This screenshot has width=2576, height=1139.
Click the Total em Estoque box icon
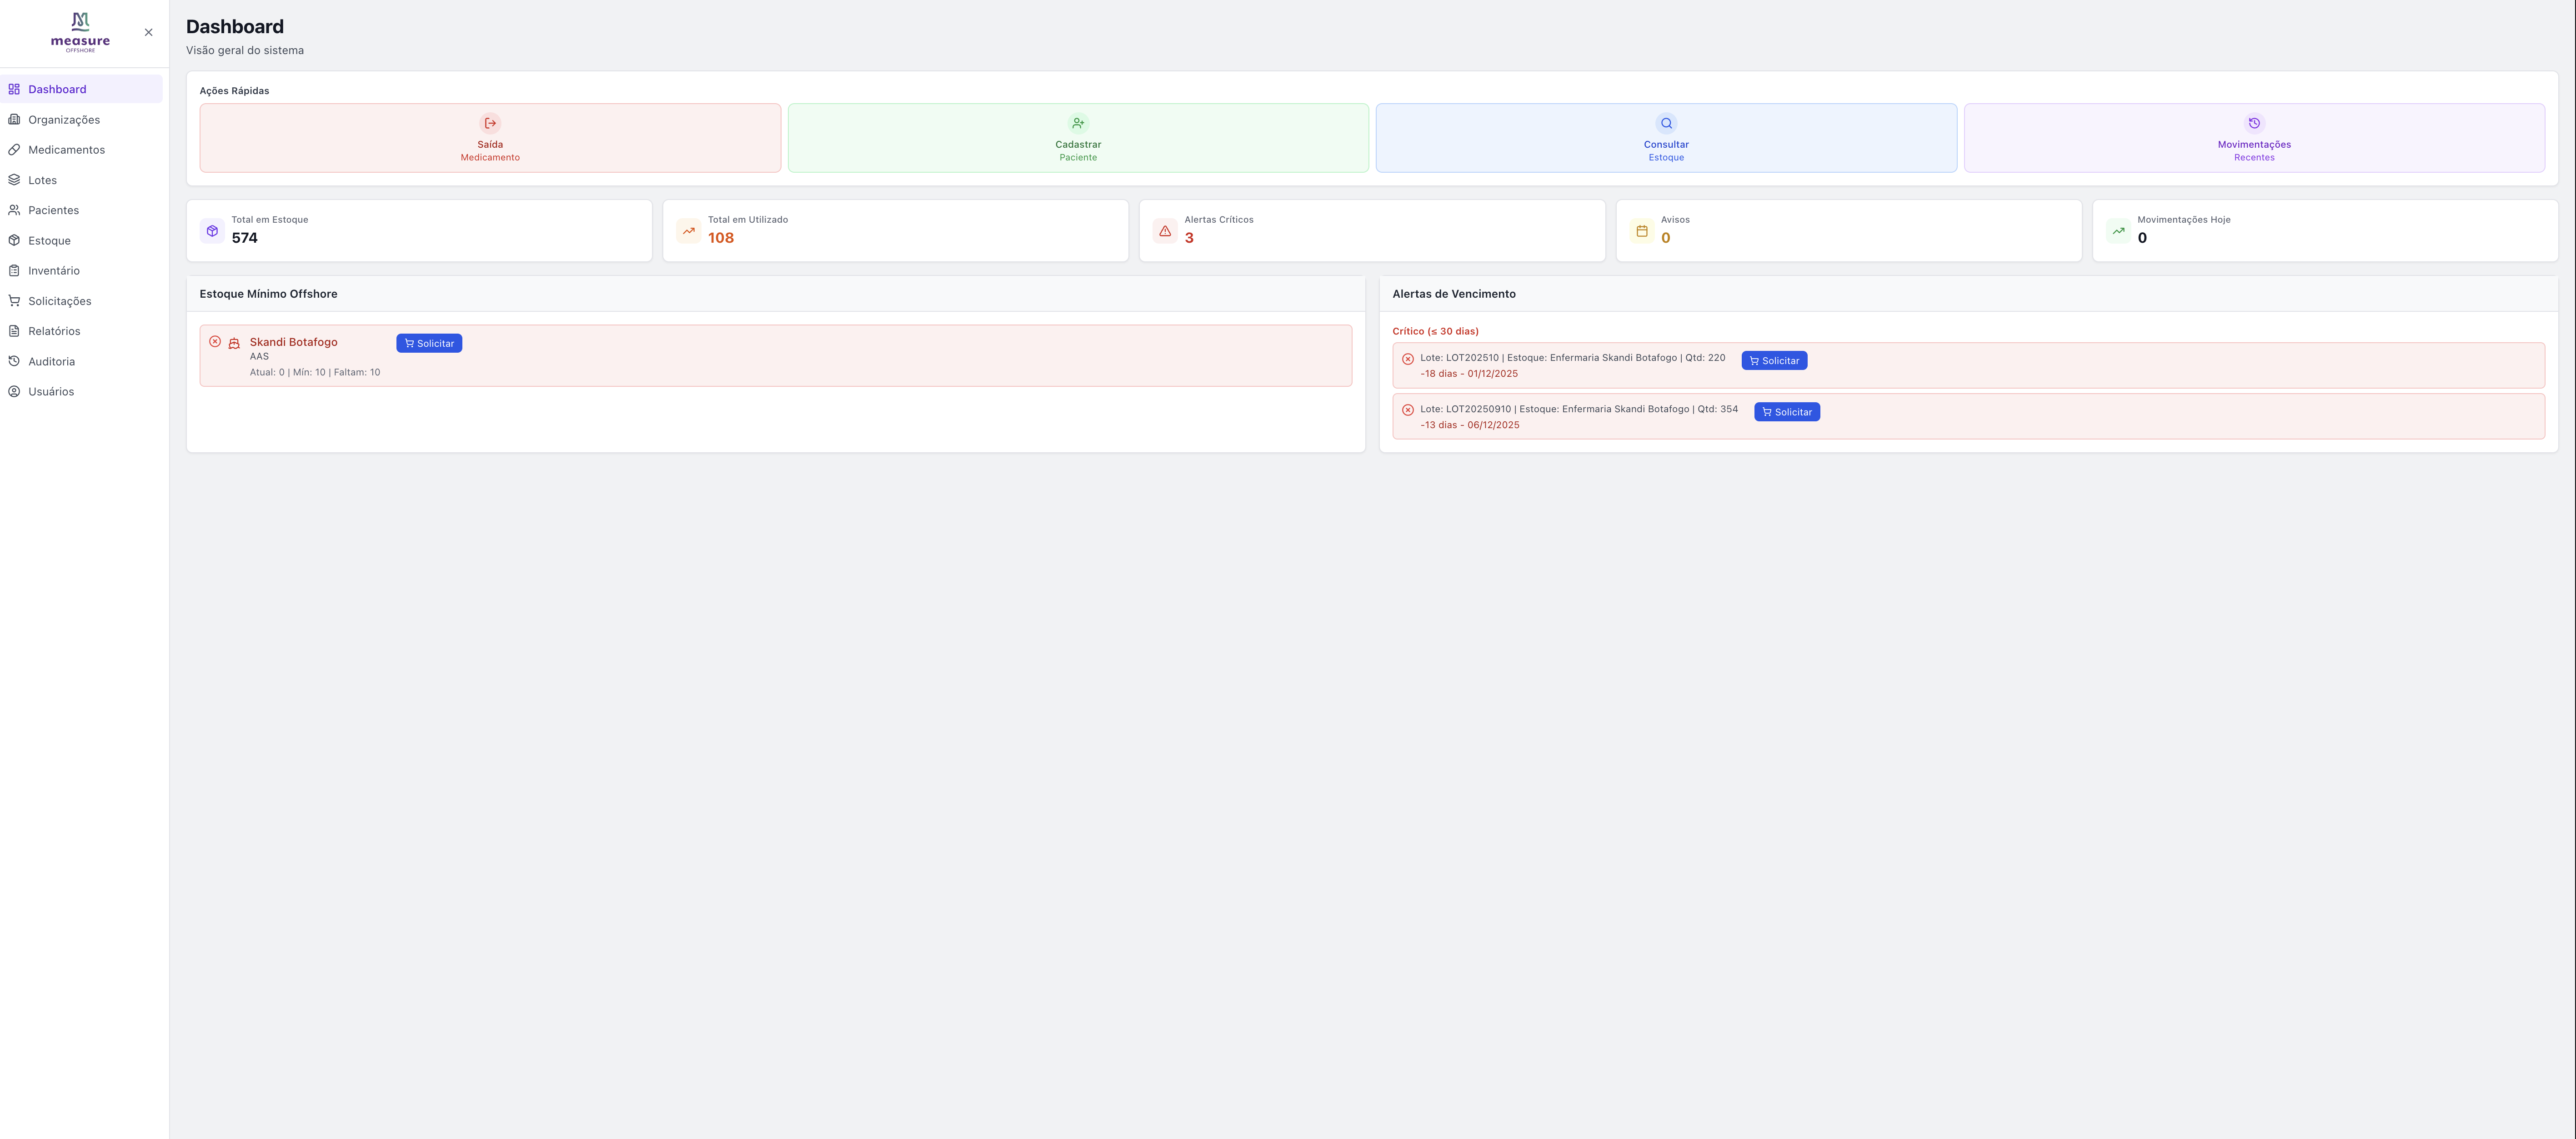212,231
